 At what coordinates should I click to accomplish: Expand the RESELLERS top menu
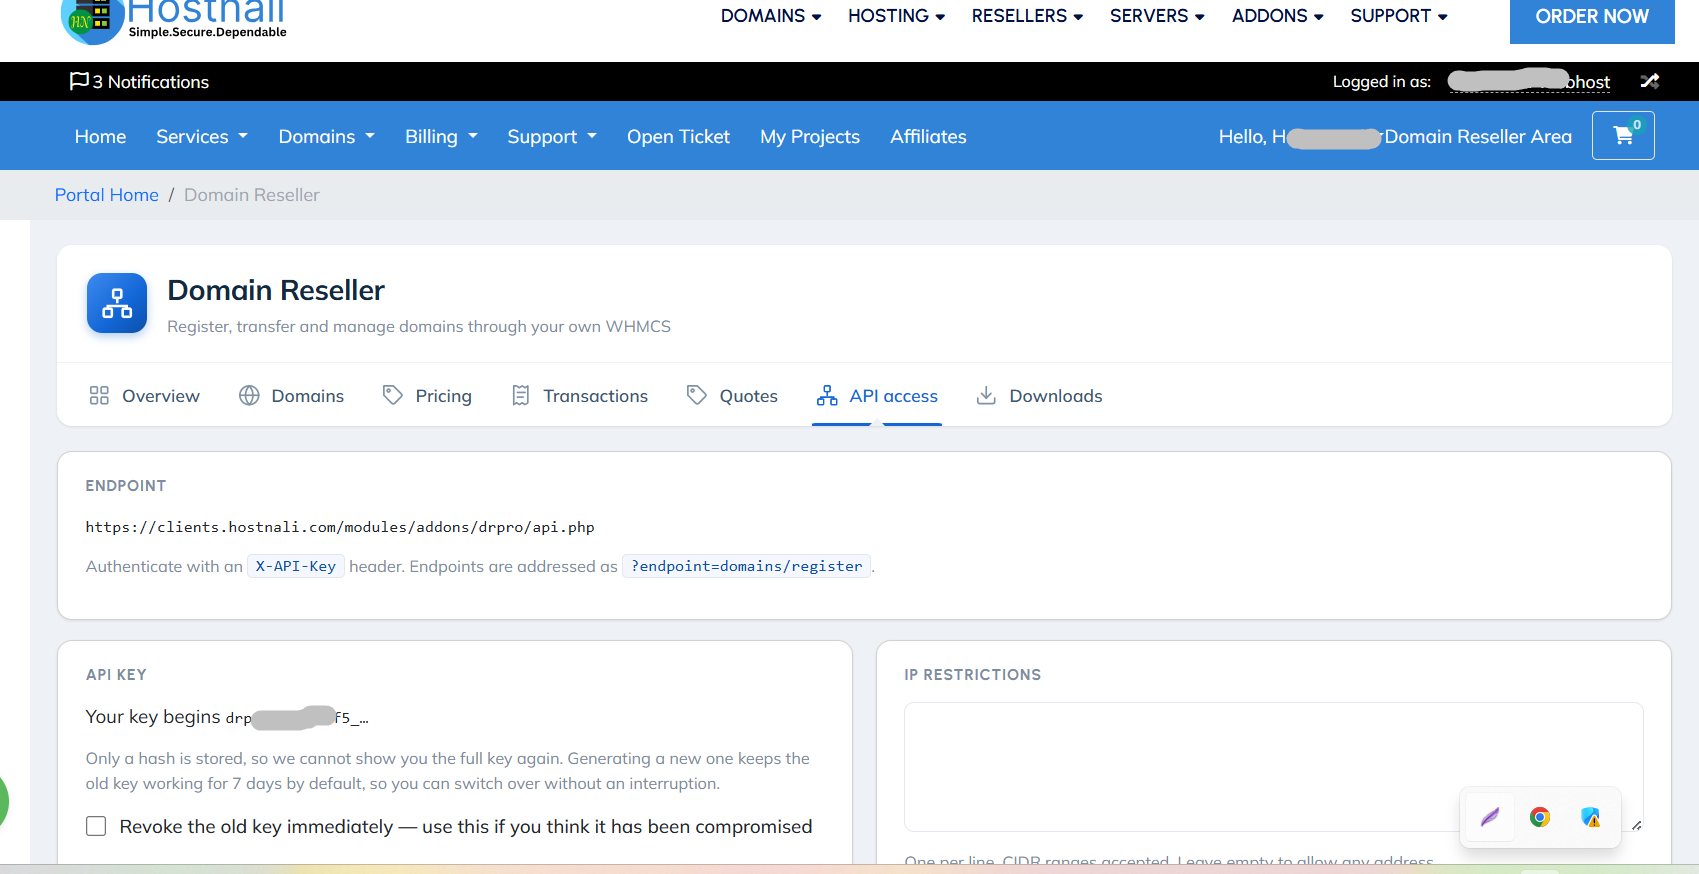point(1027,16)
